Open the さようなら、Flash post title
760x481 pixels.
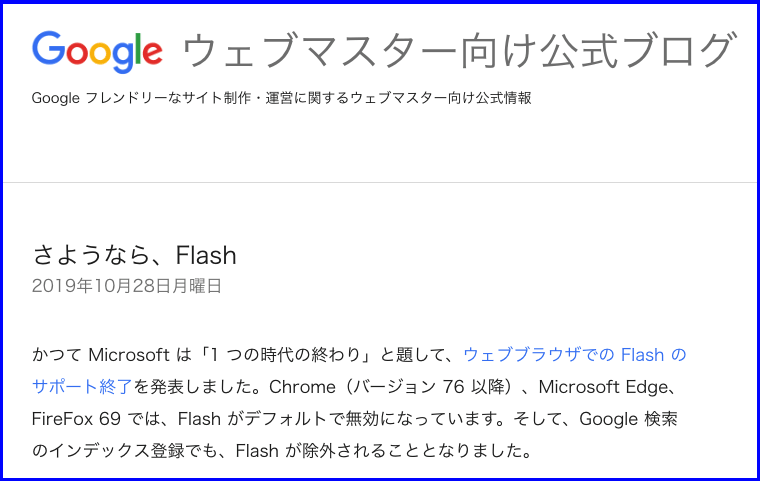coord(134,255)
